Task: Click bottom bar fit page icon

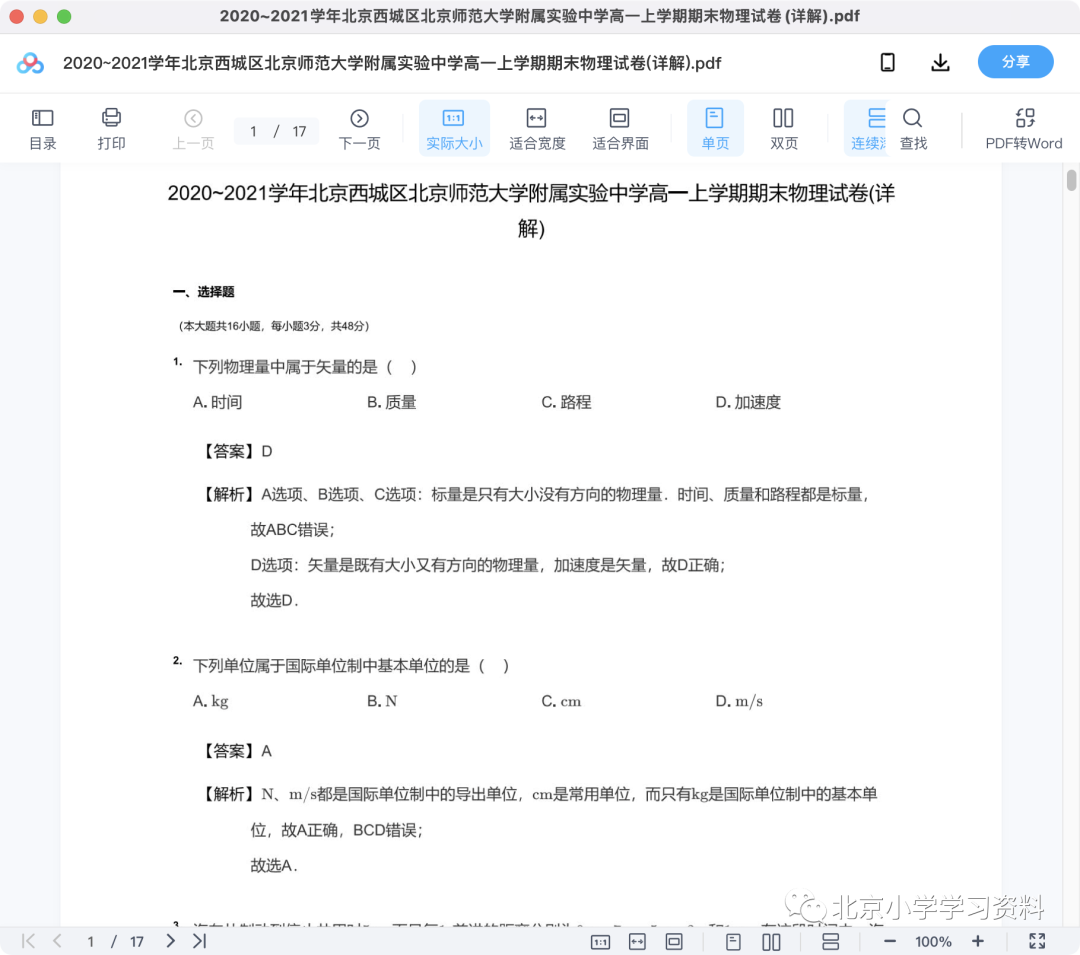Action: tap(674, 942)
